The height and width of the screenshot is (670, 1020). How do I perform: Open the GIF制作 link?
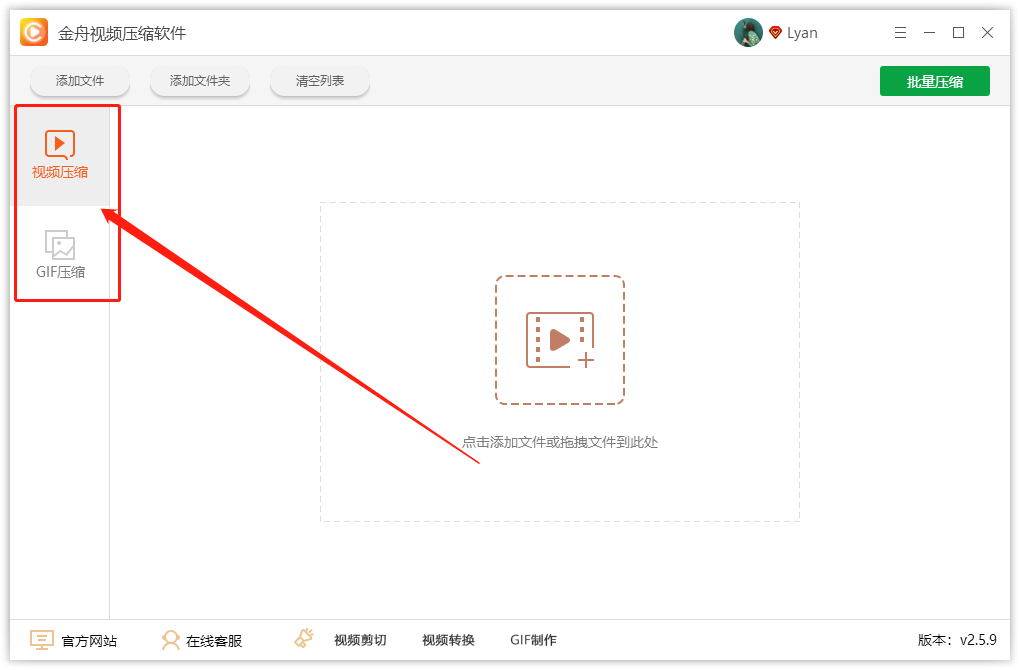pyautogui.click(x=533, y=640)
